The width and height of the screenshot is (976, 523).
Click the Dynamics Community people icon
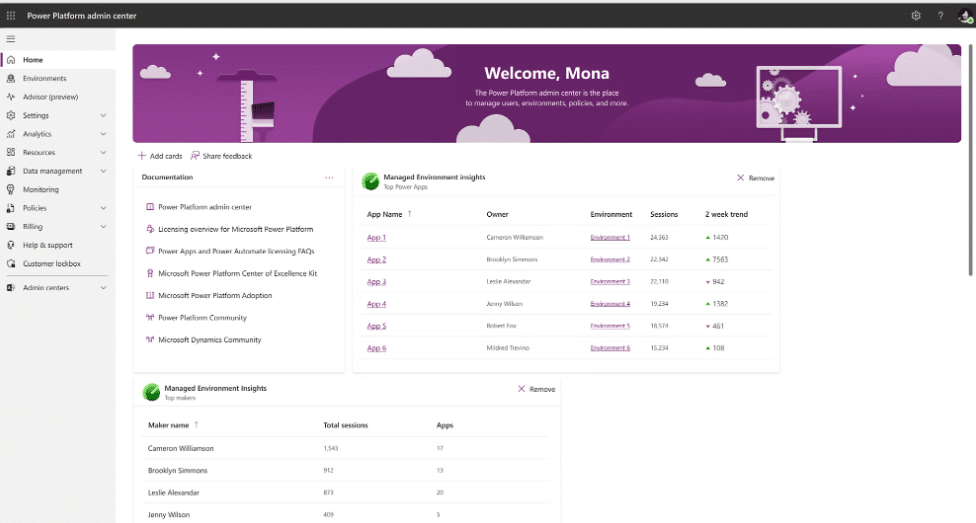point(150,339)
